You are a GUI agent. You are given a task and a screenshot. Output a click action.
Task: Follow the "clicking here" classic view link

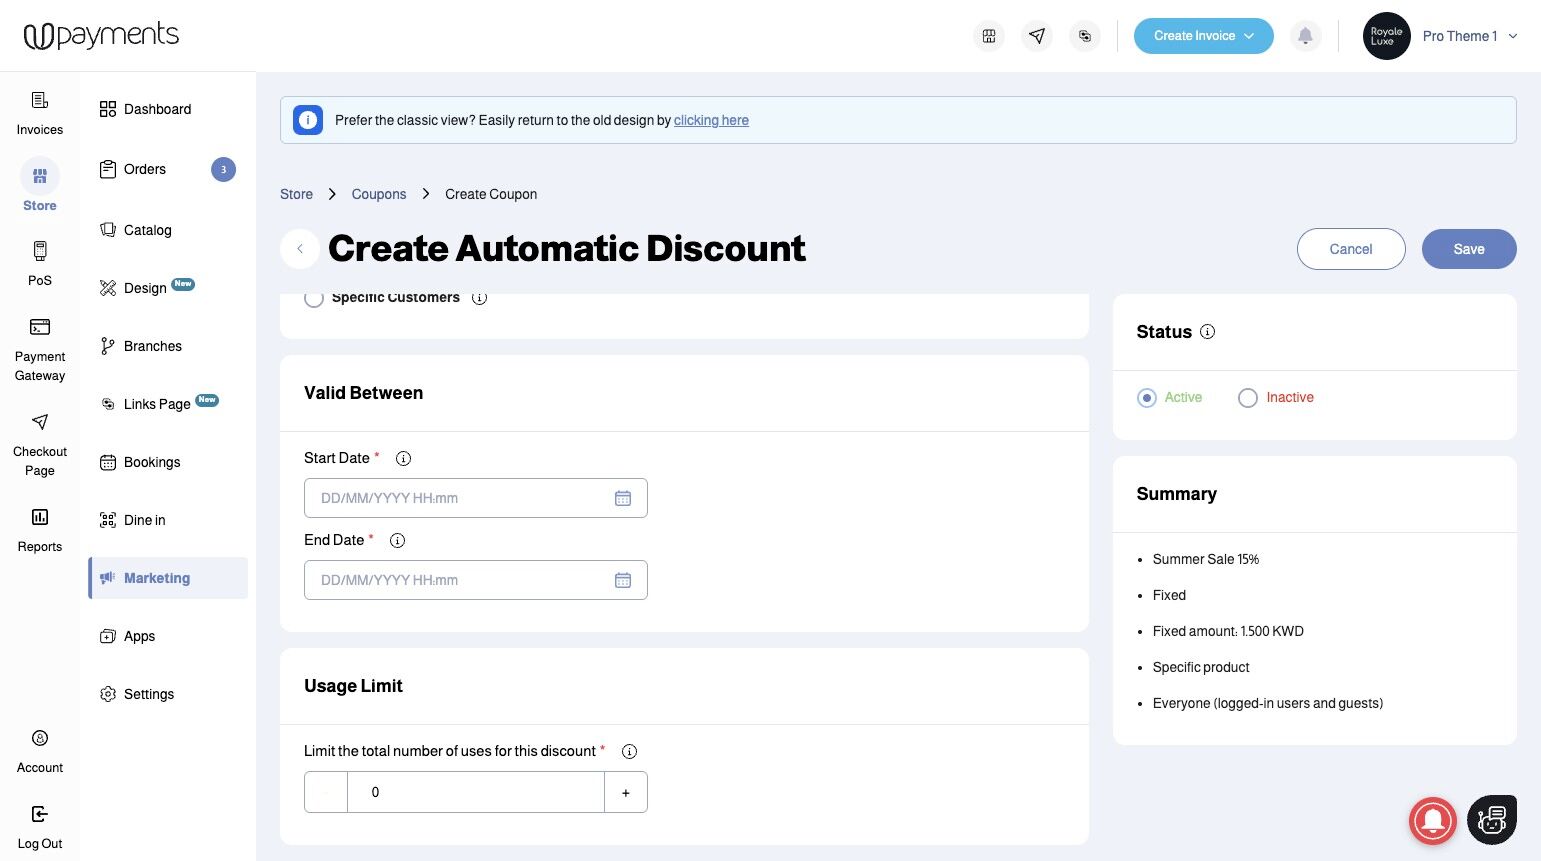[x=711, y=120]
